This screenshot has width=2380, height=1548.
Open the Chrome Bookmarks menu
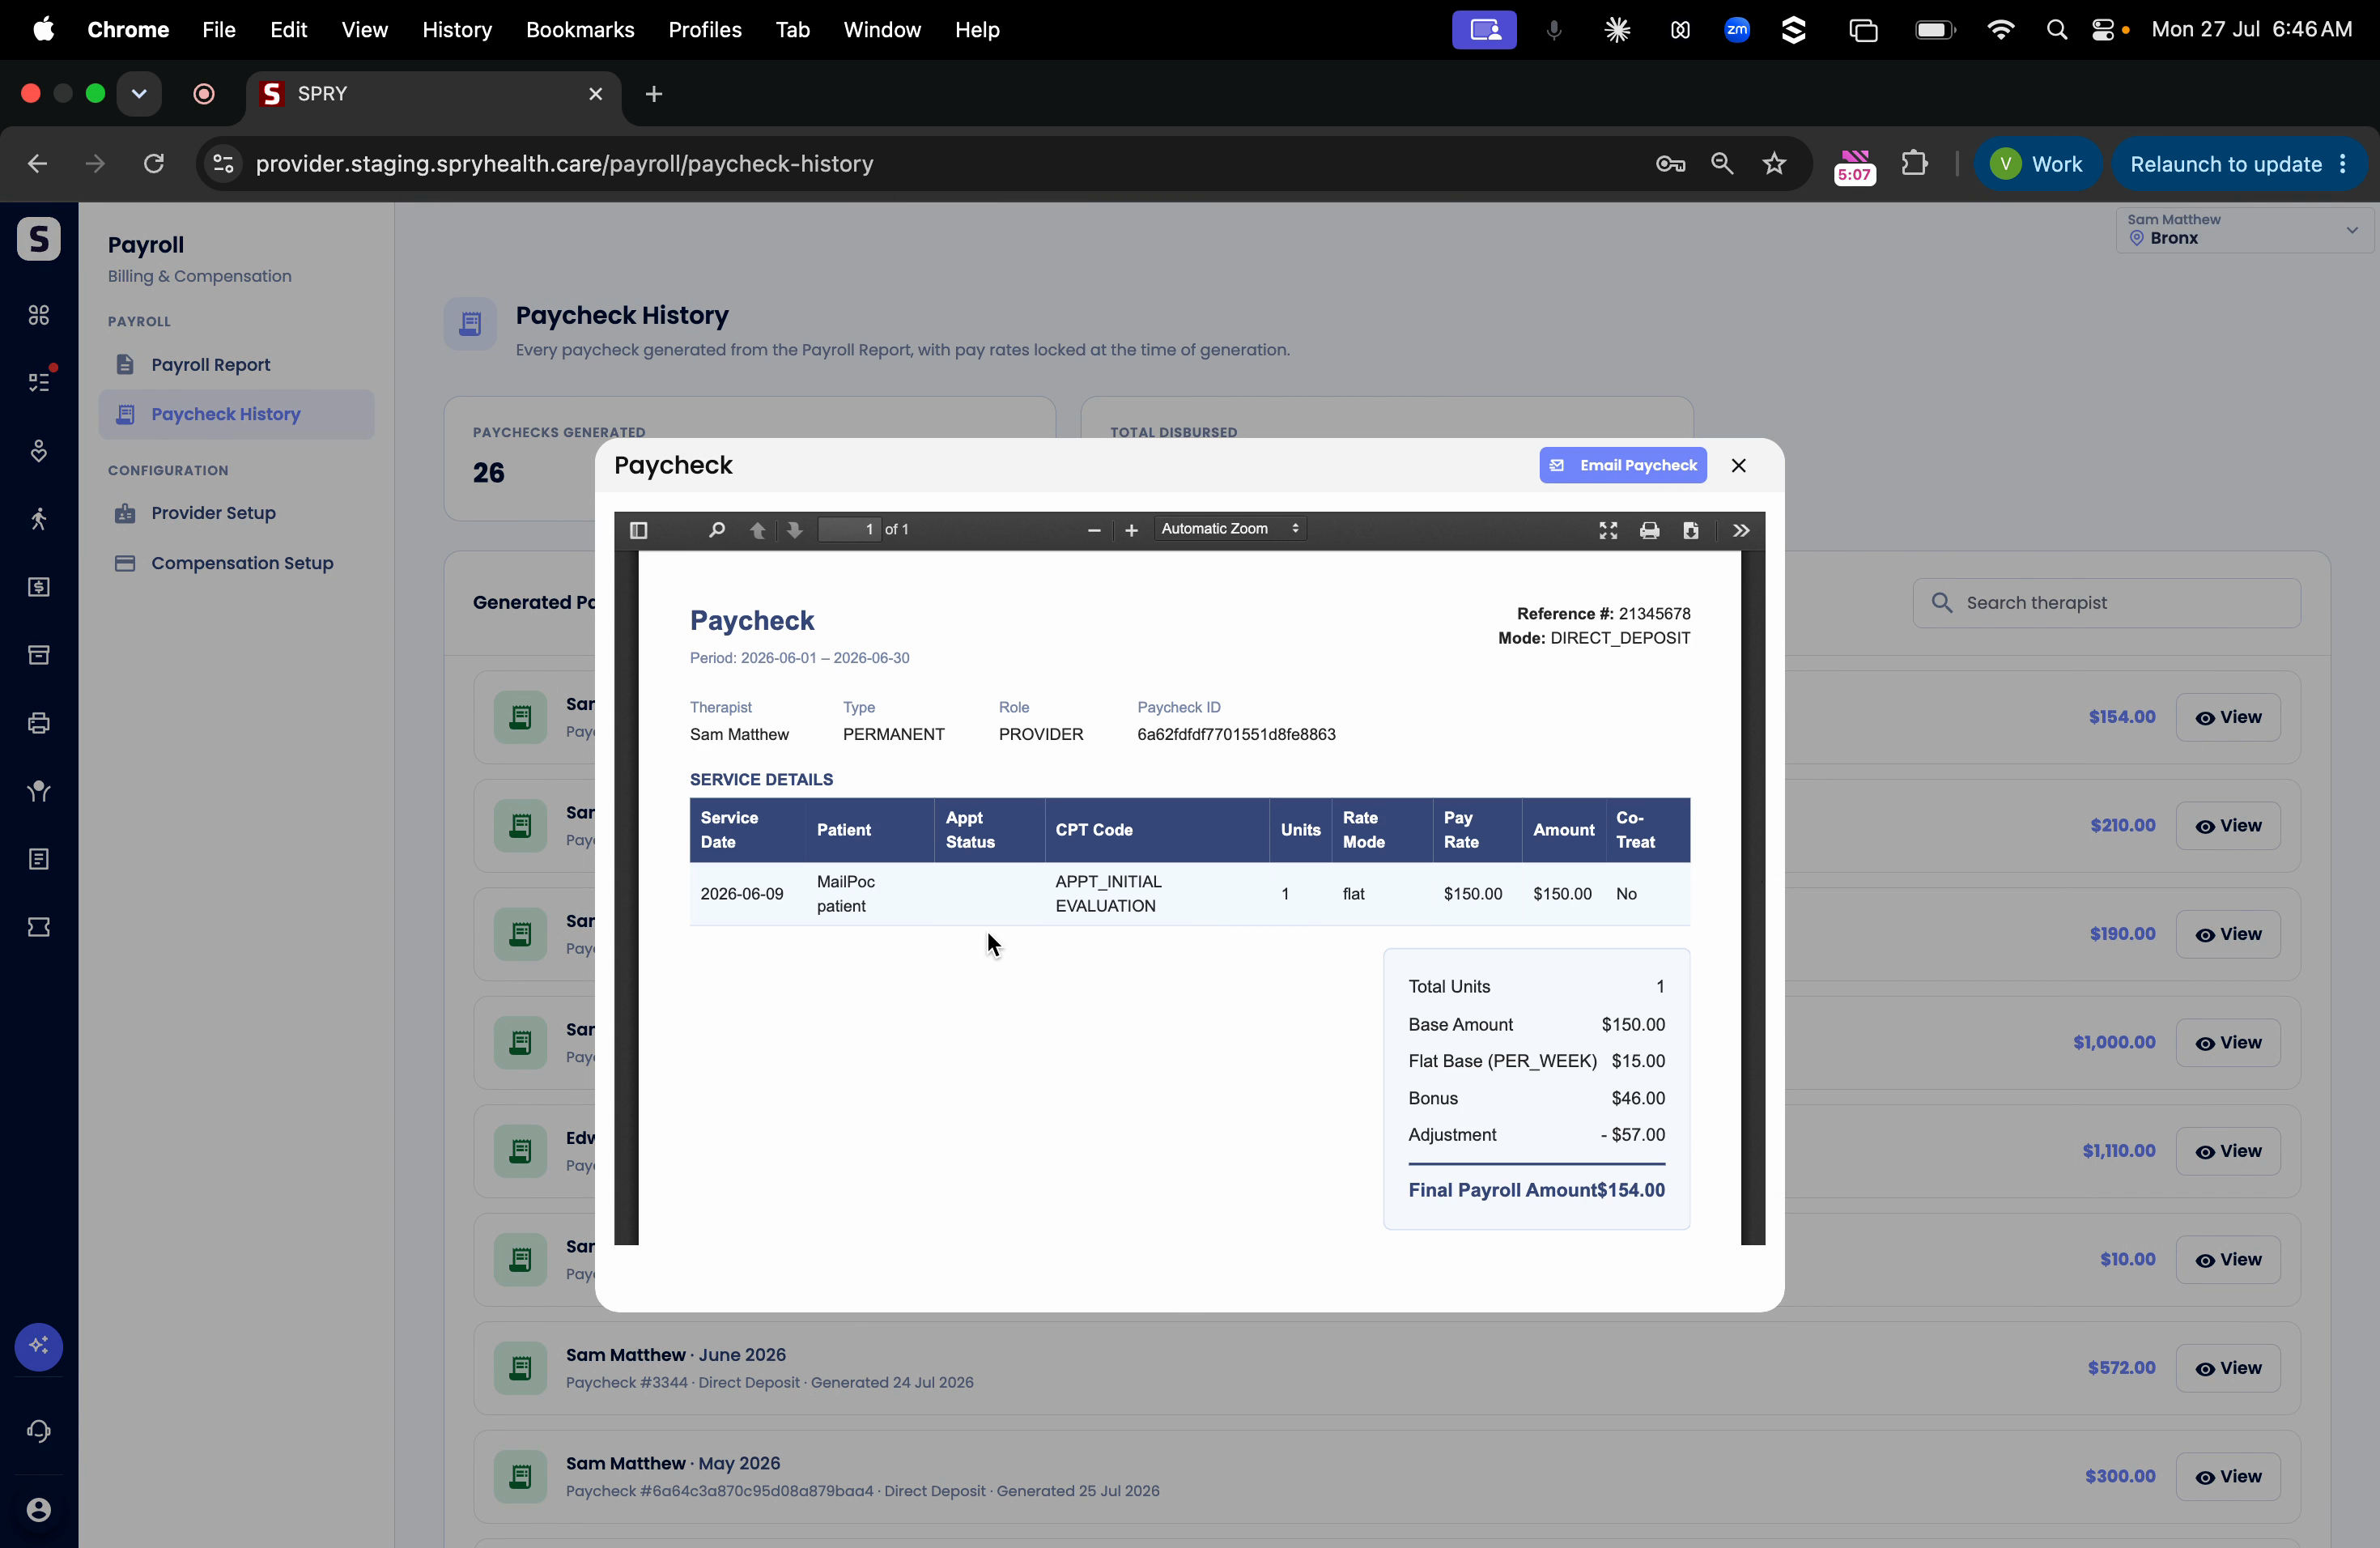click(x=580, y=30)
